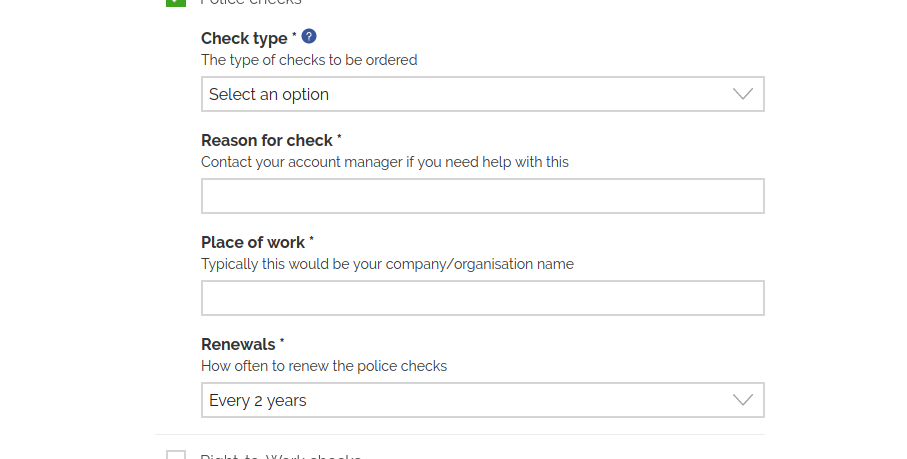The height and width of the screenshot is (459, 907).
Task: Click the chevron arrow in Check type dropdown
Action: (742, 94)
